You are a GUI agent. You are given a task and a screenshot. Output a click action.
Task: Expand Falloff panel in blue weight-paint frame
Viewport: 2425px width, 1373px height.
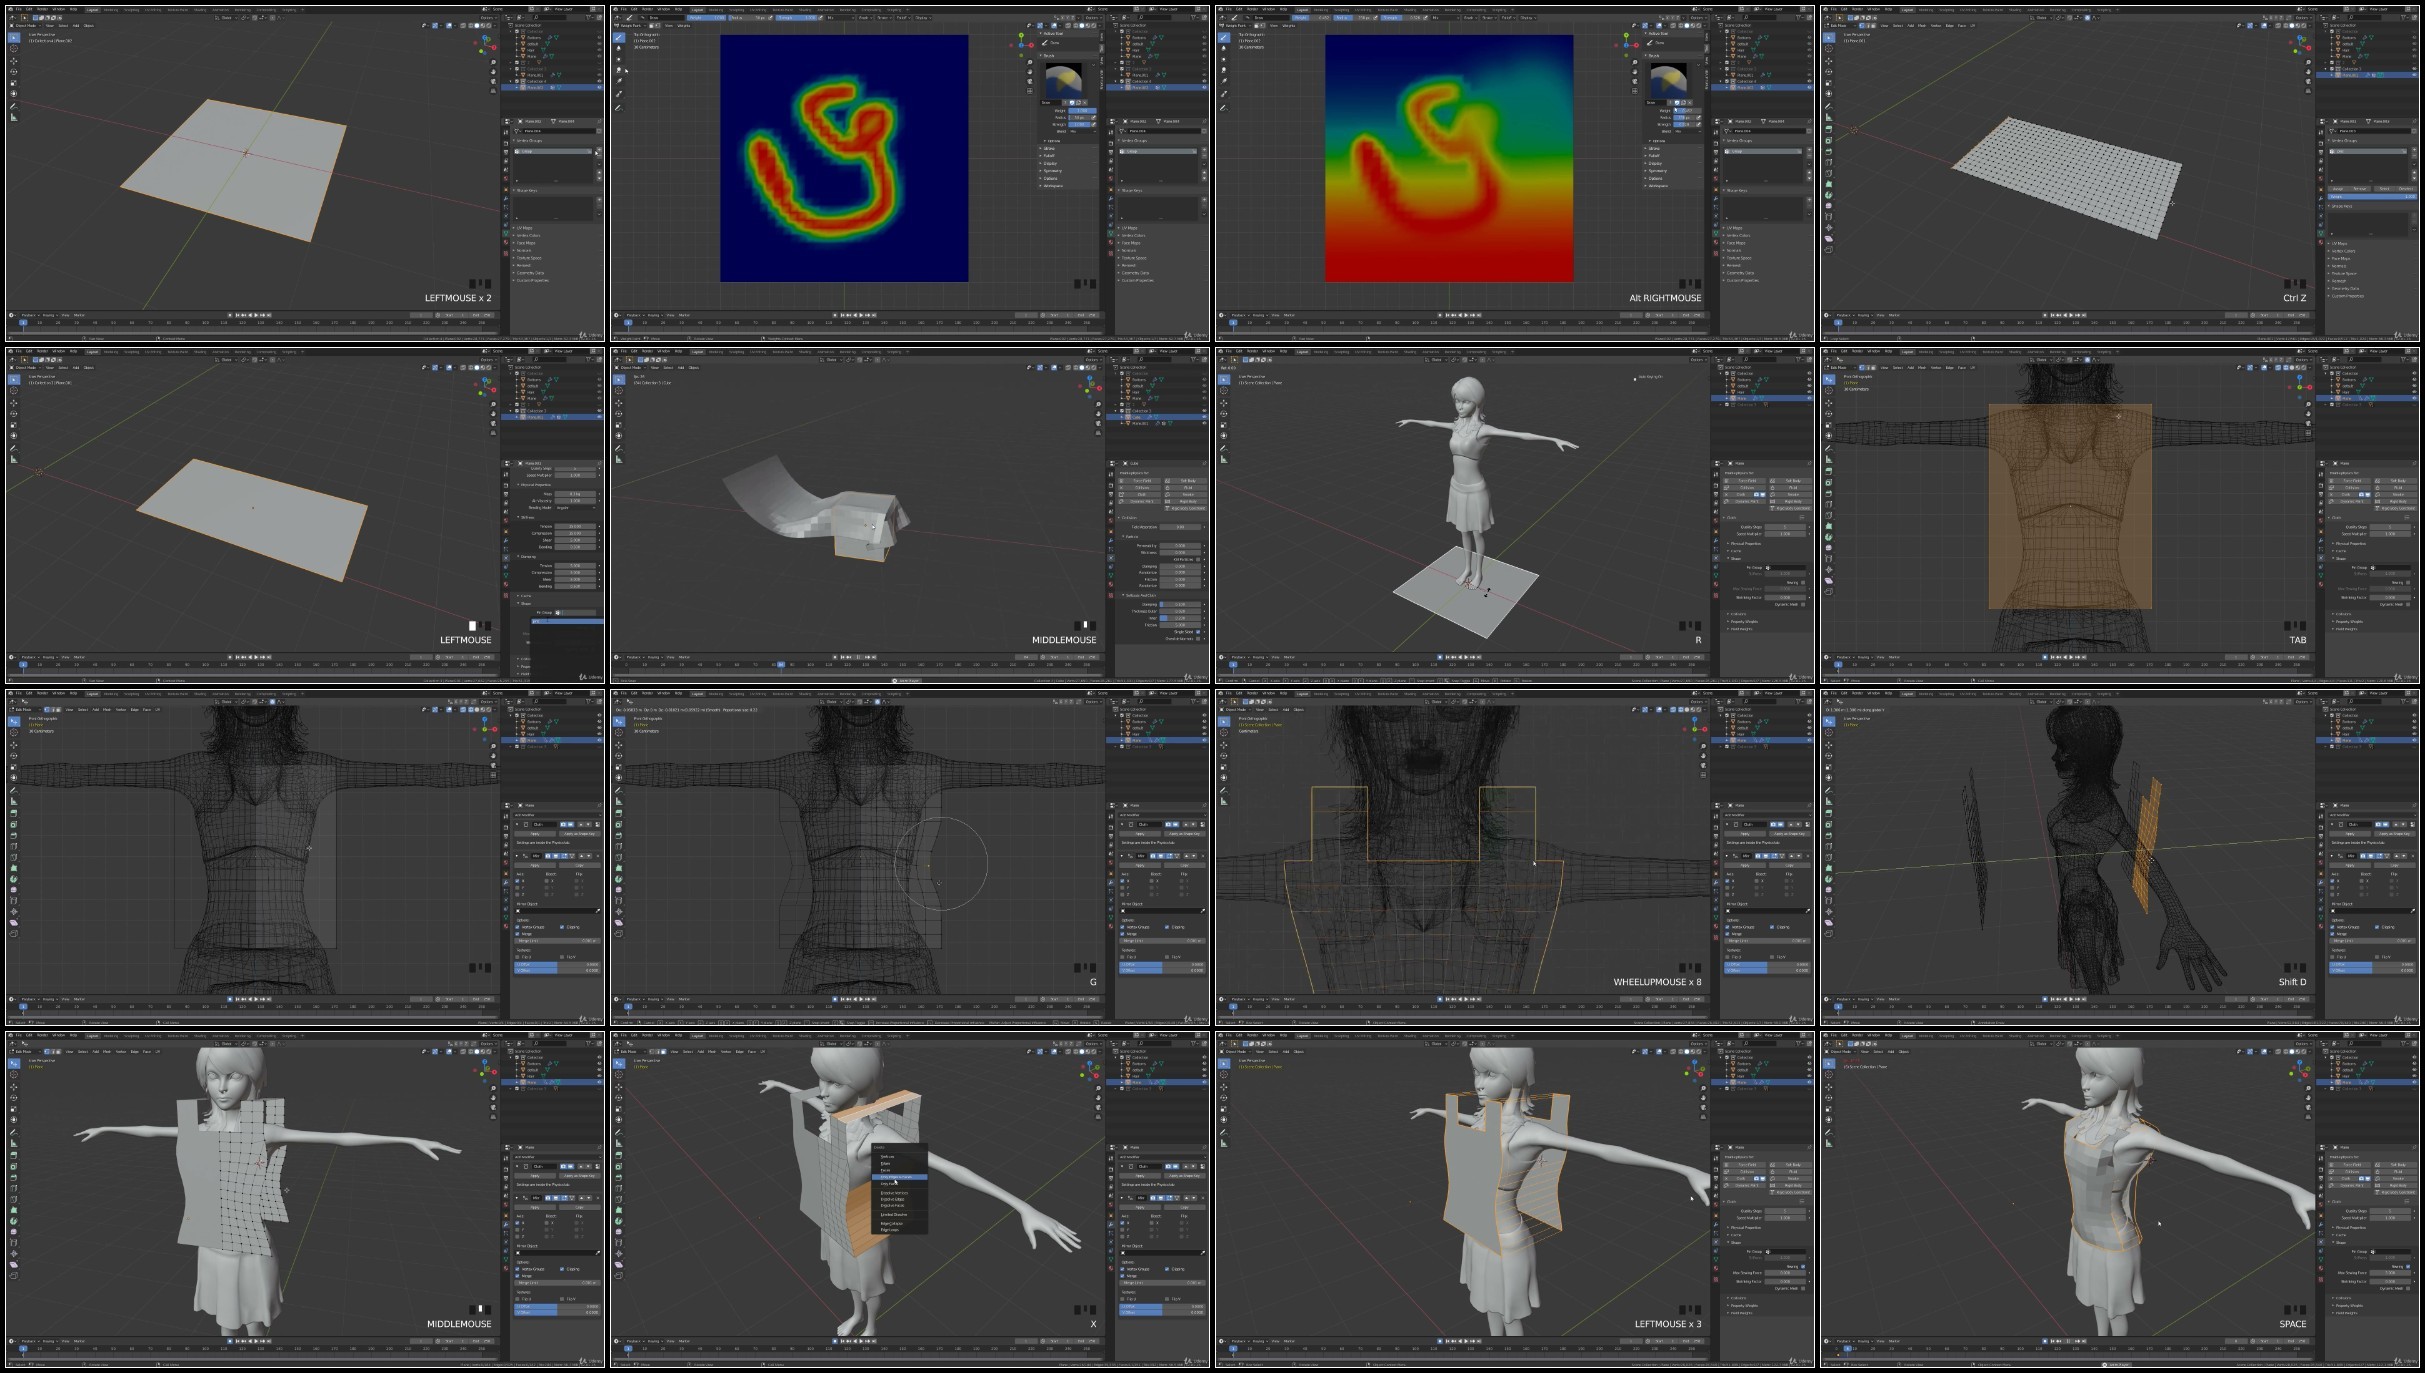pos(1048,156)
